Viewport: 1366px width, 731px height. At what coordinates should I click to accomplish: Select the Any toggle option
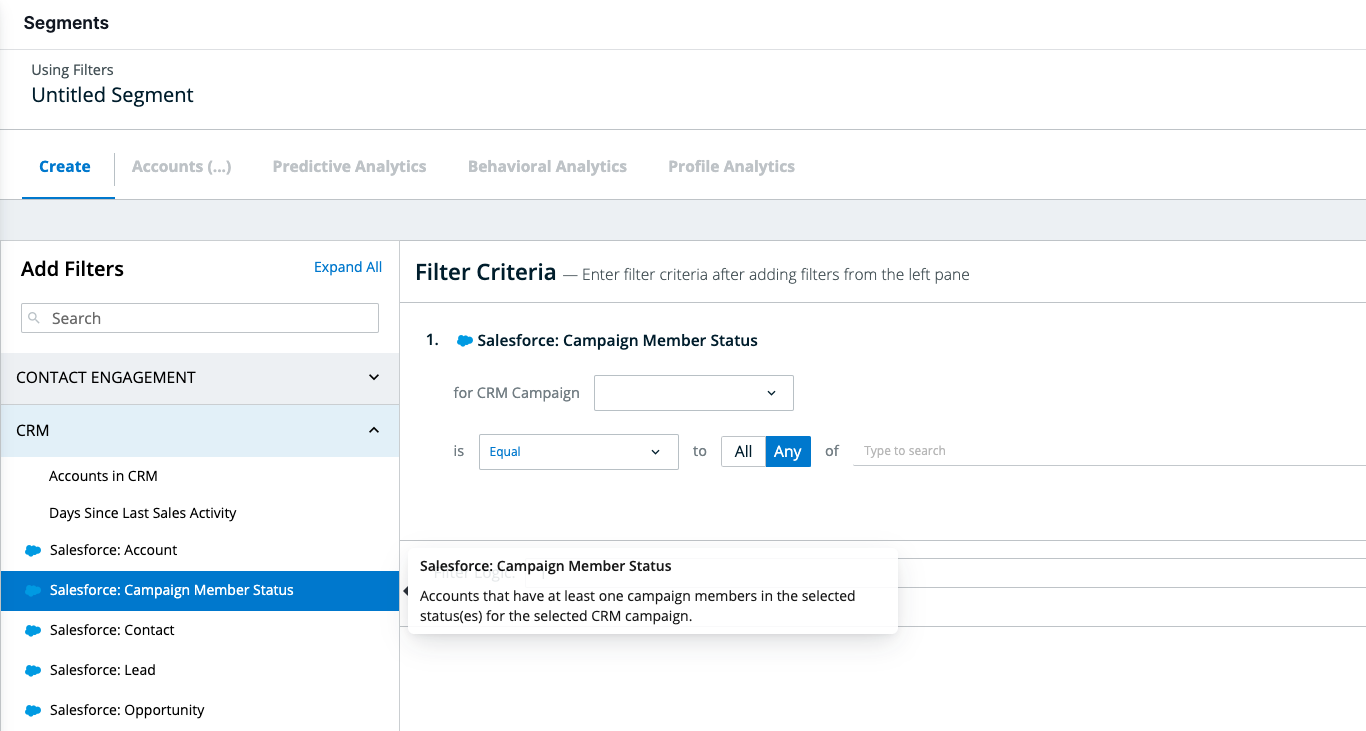point(788,452)
